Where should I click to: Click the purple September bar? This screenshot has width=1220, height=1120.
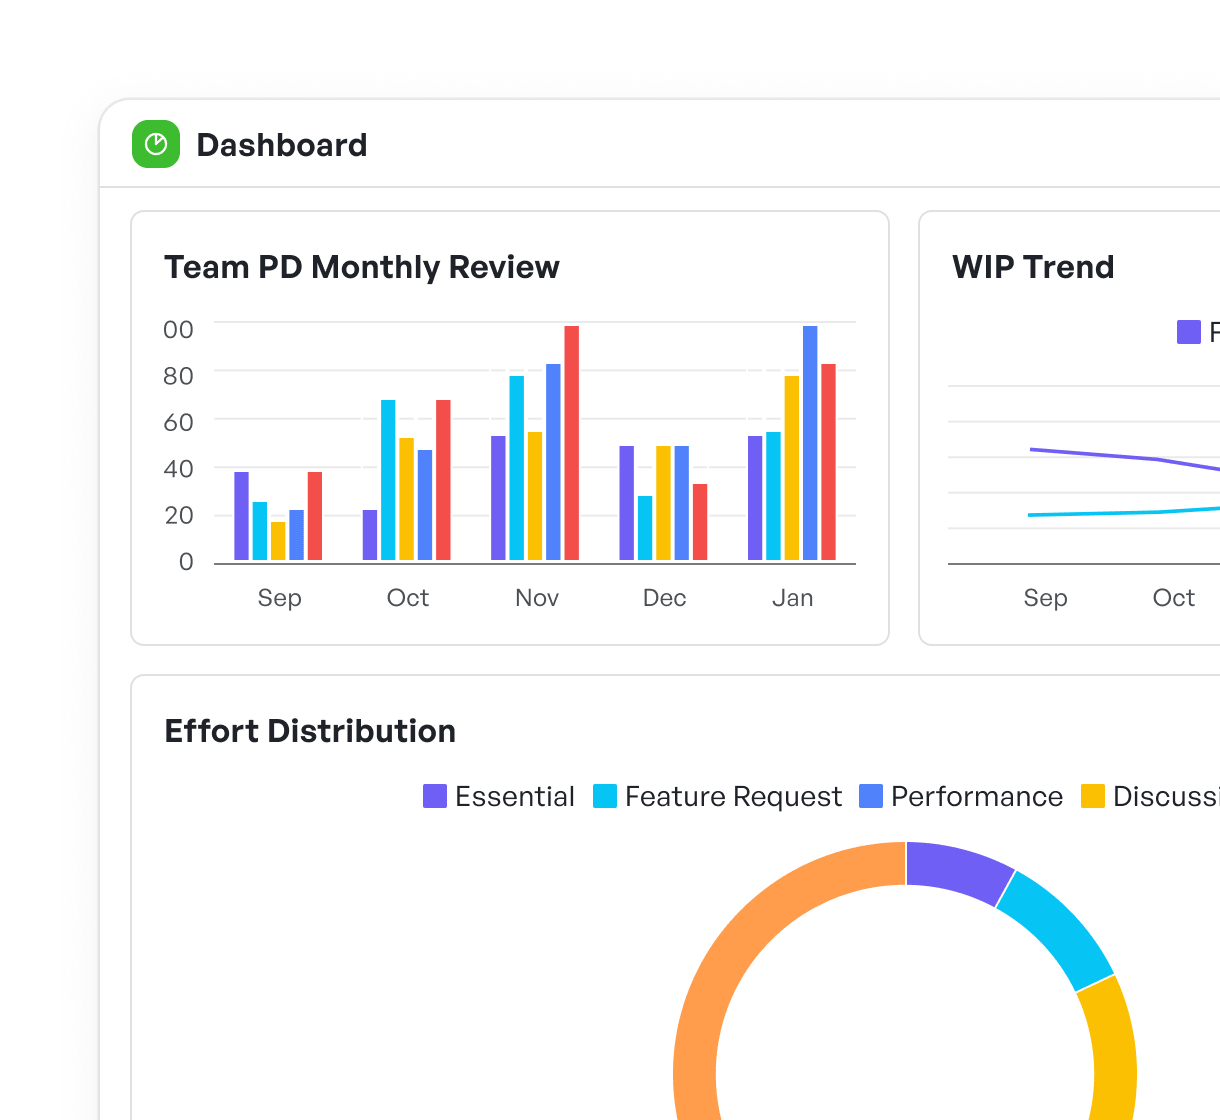[241, 516]
